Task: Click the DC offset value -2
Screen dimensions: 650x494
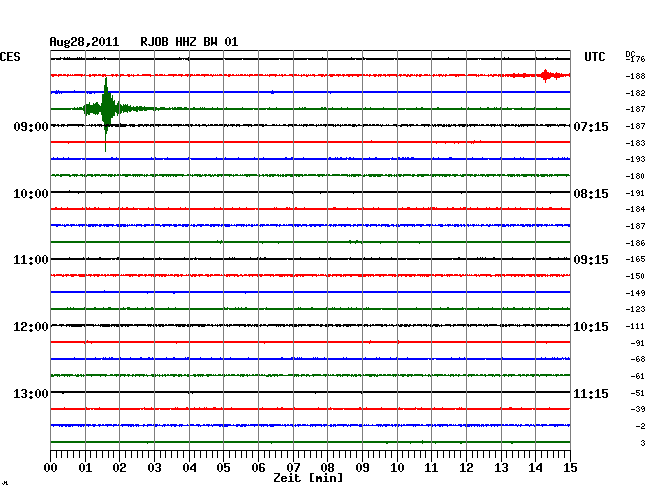Action: [640, 426]
